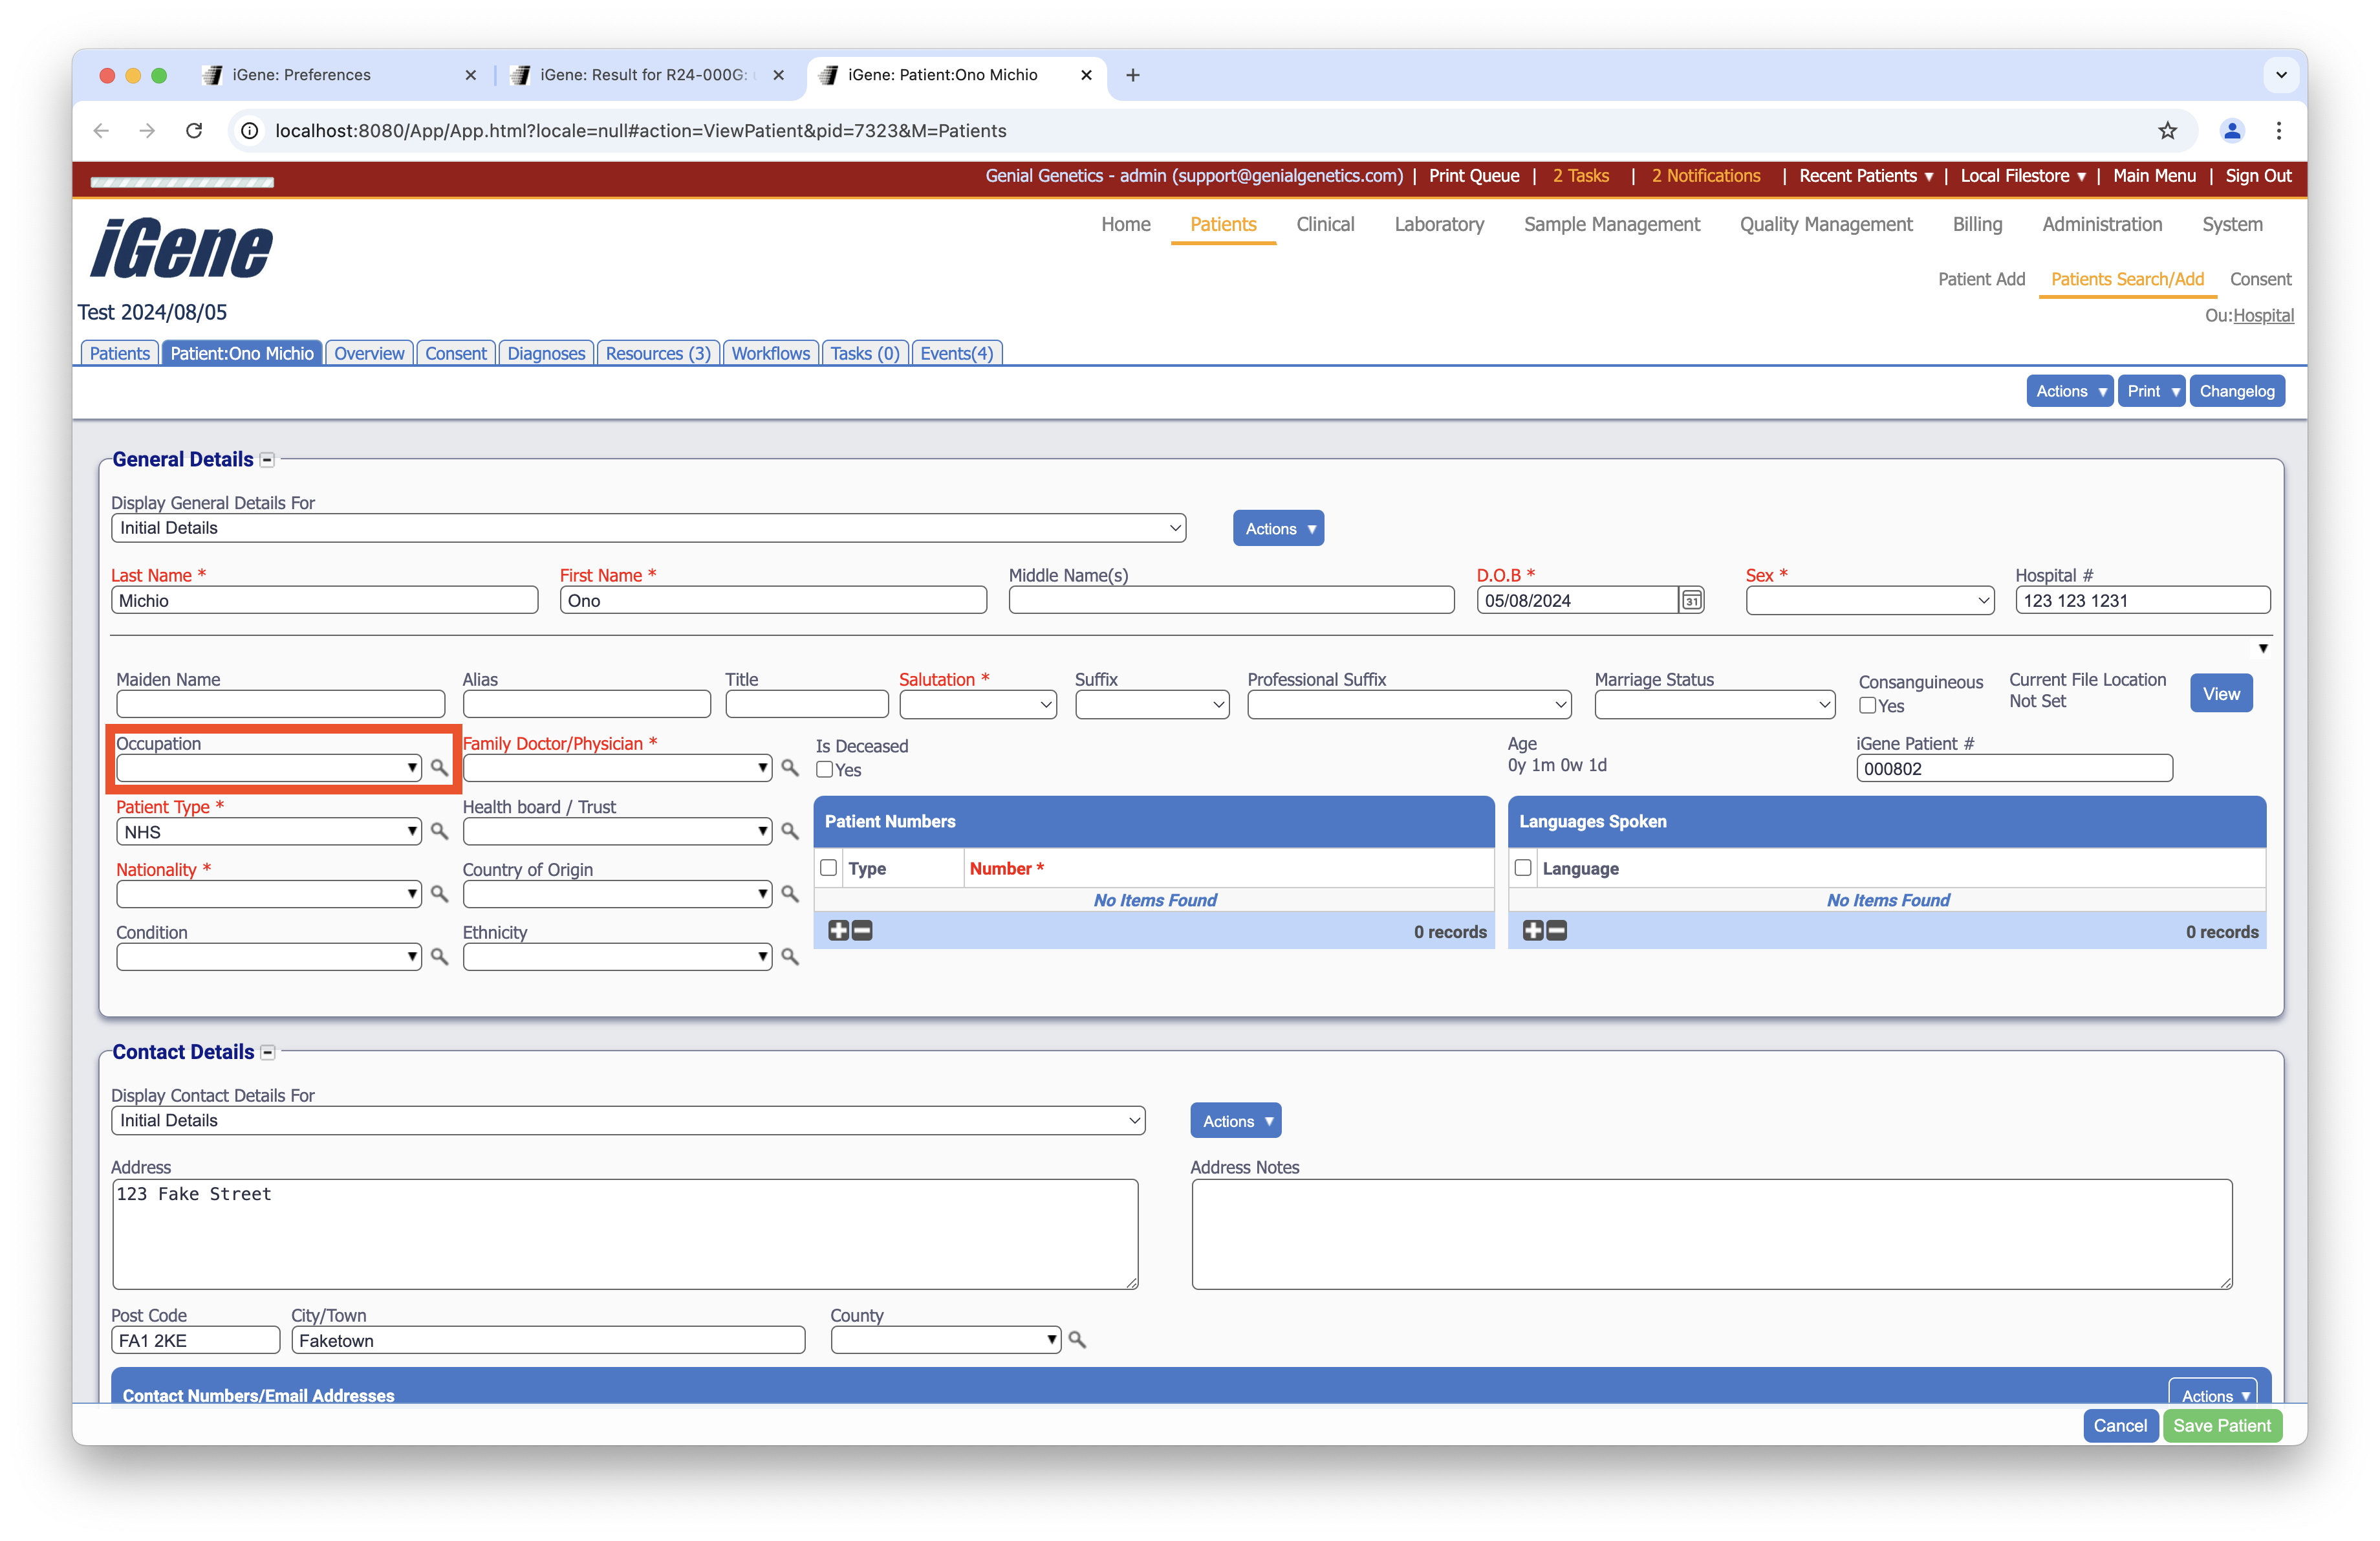Click the Ethnicity search magnifier icon
Screen dimensions: 2380x1541
click(789, 957)
